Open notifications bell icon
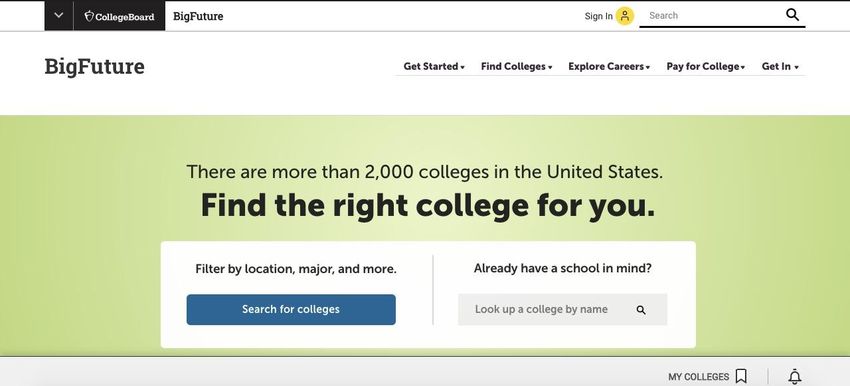Image resolution: width=850 pixels, height=386 pixels. coord(794,376)
